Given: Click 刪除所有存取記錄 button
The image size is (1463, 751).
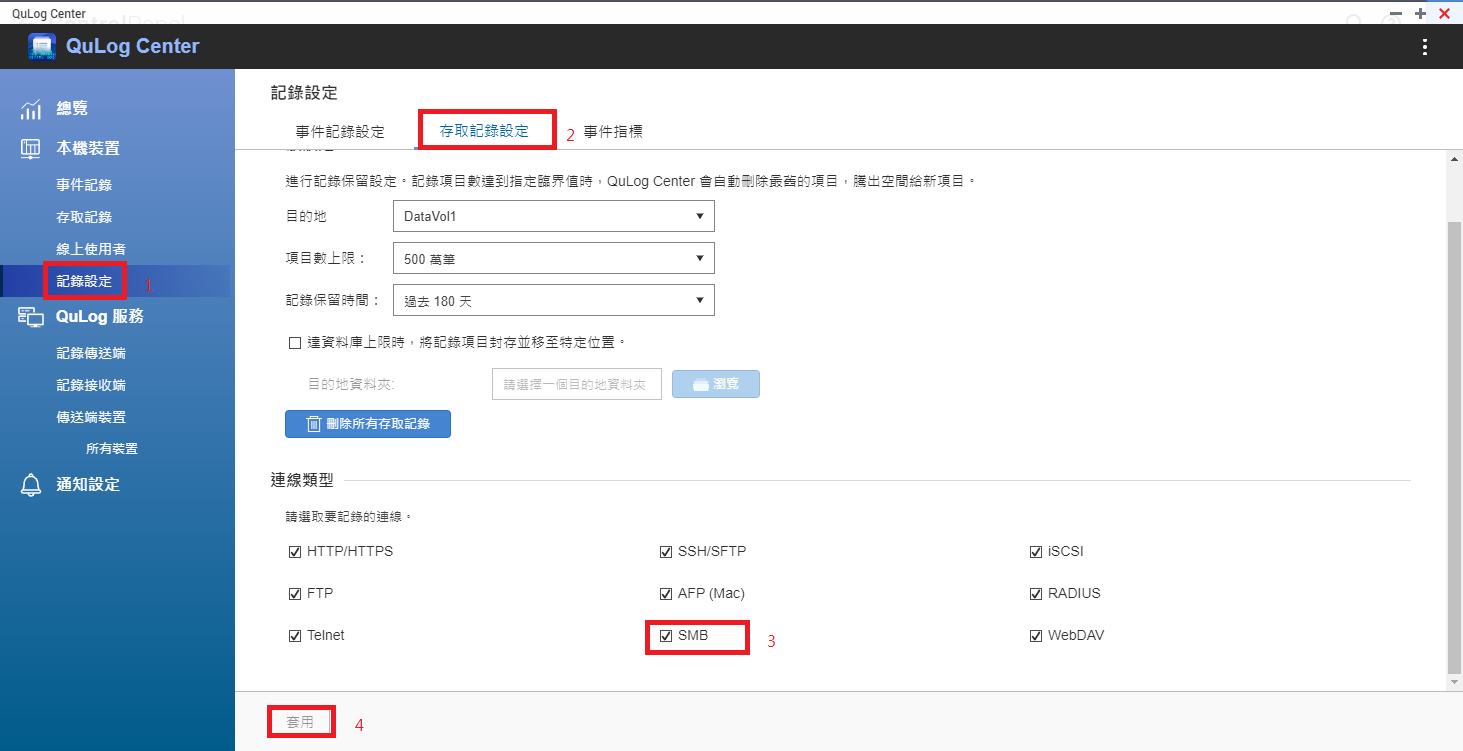Looking at the screenshot, I should (x=368, y=424).
